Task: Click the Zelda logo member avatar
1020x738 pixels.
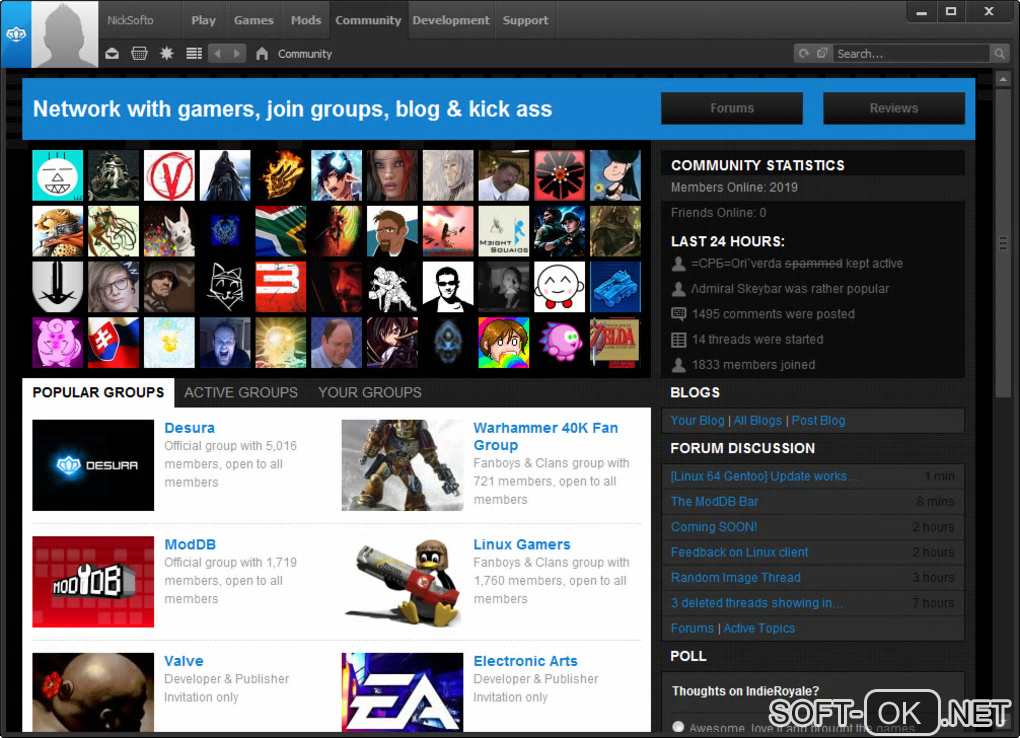Action: click(x=615, y=342)
